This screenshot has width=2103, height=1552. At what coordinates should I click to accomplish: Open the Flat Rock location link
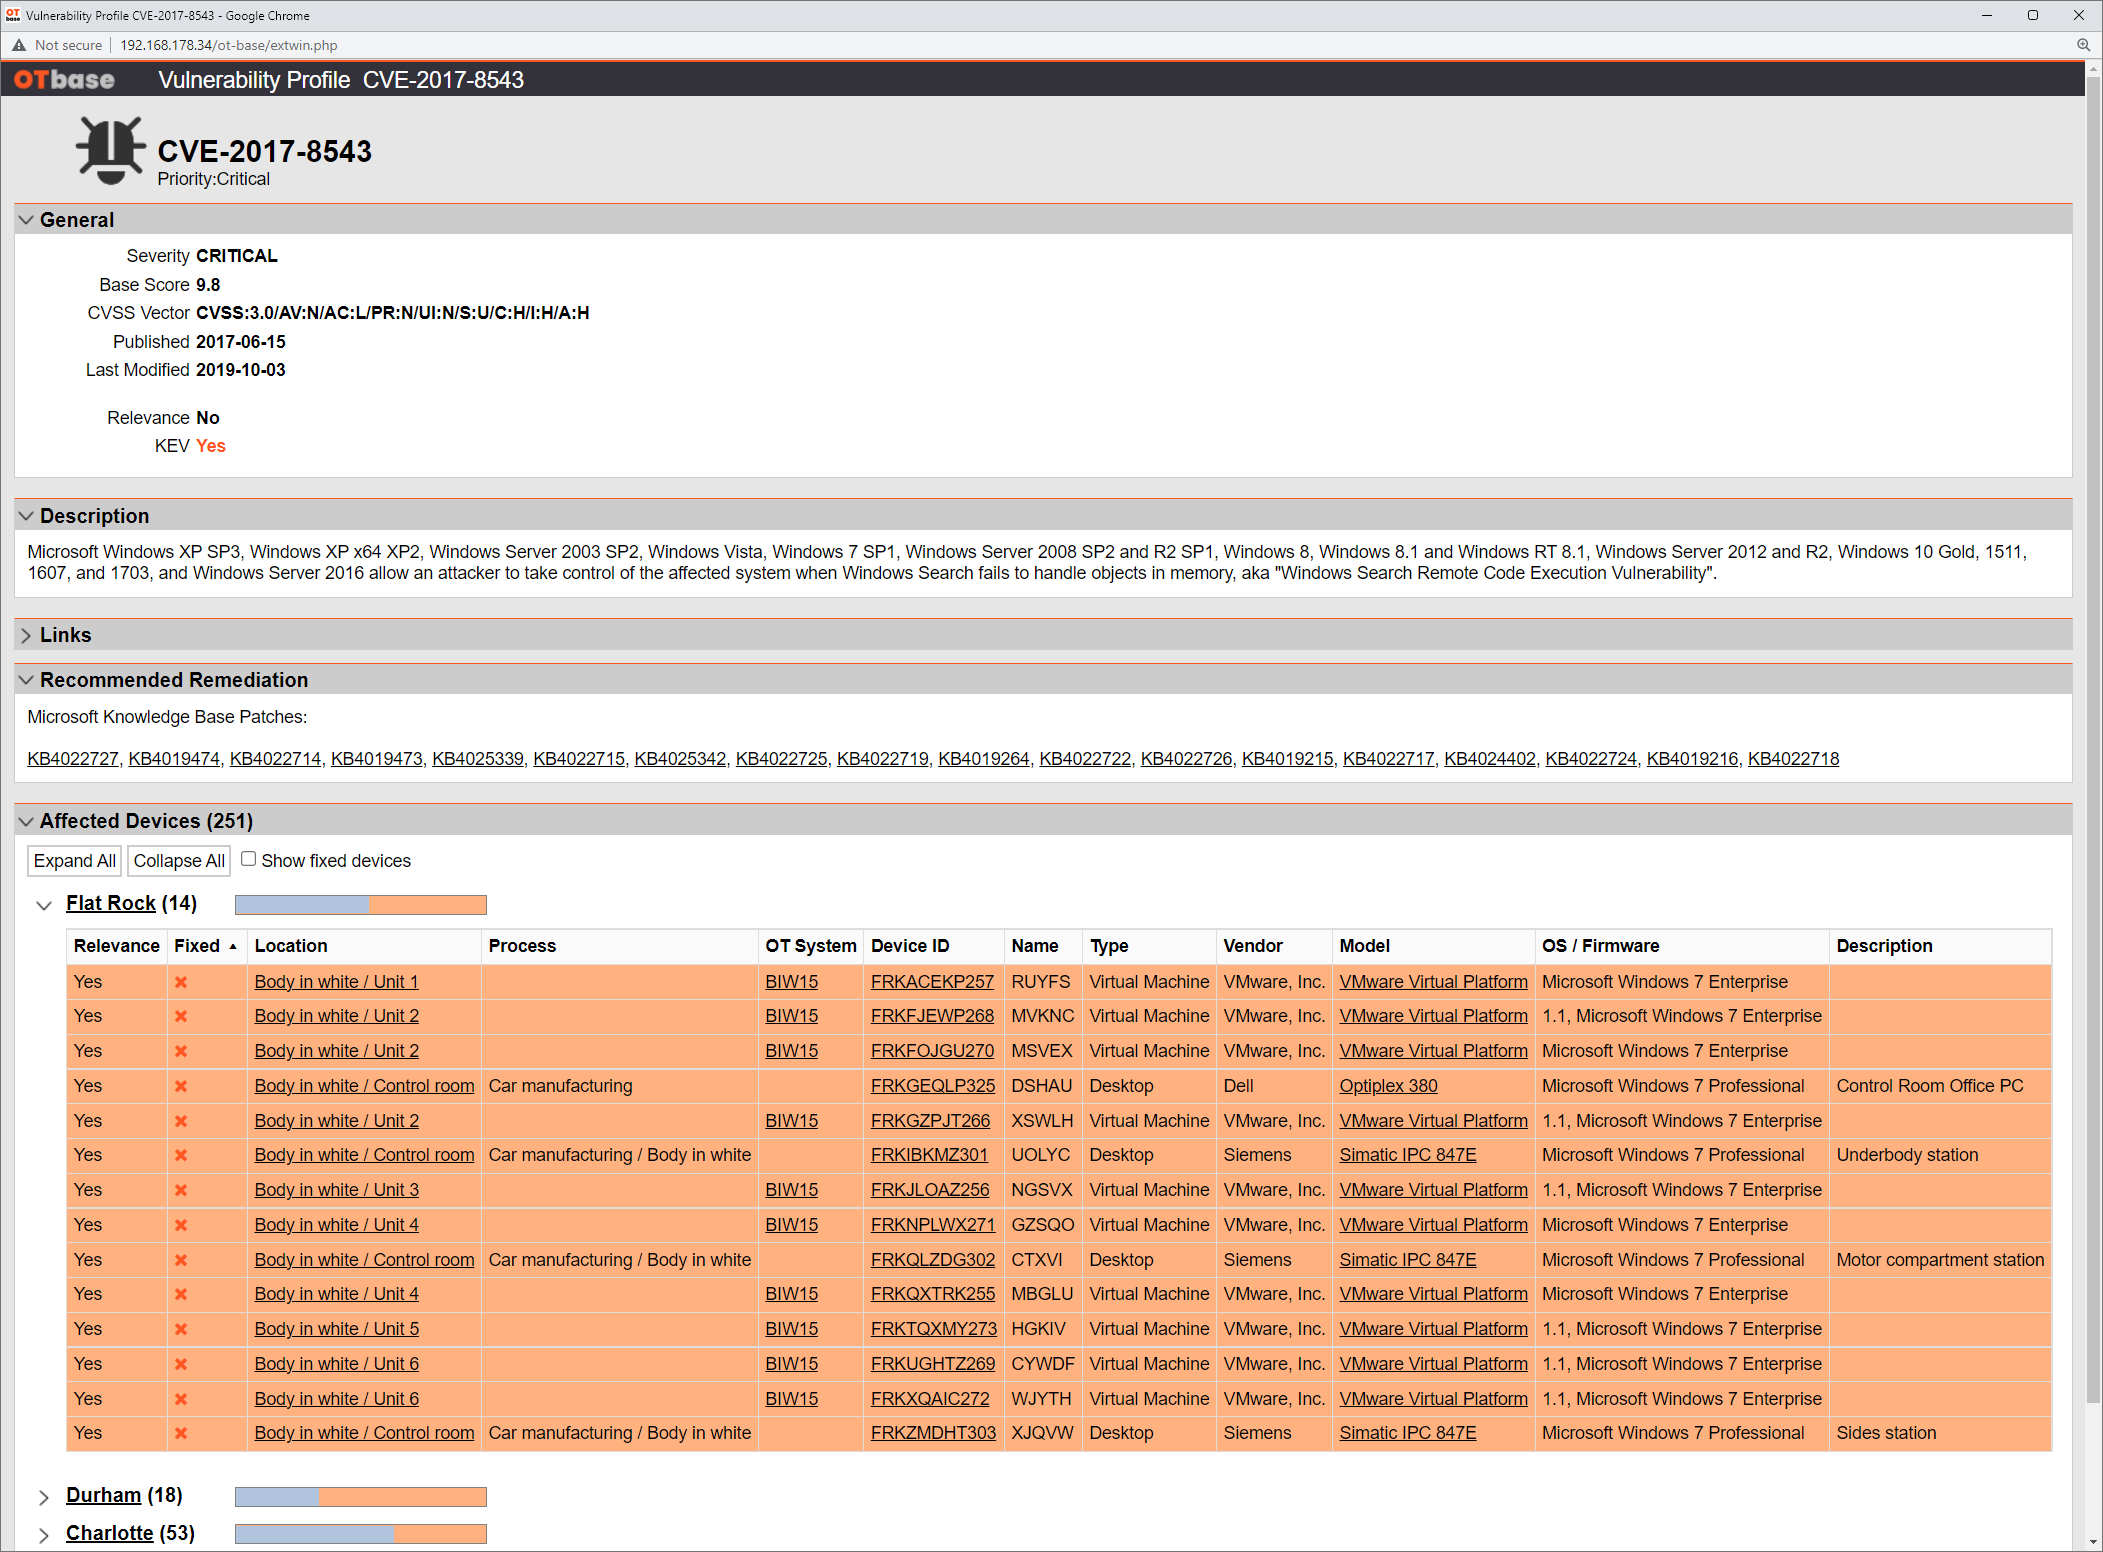[111, 903]
